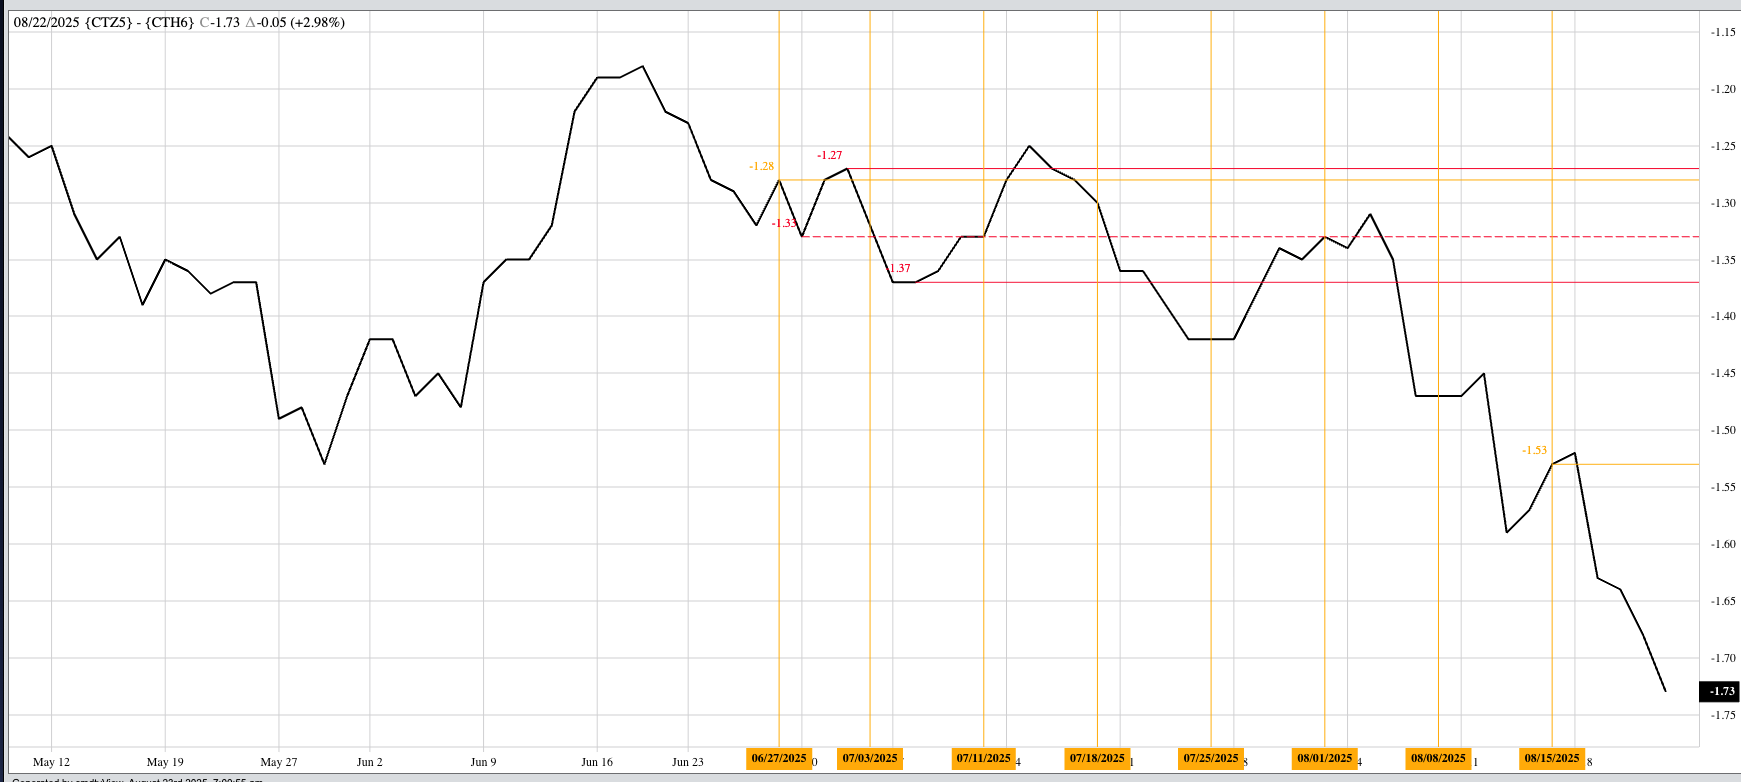Click the Jun 2 x-axis date label
Screen dimensions: 1741x782
[x=370, y=762]
